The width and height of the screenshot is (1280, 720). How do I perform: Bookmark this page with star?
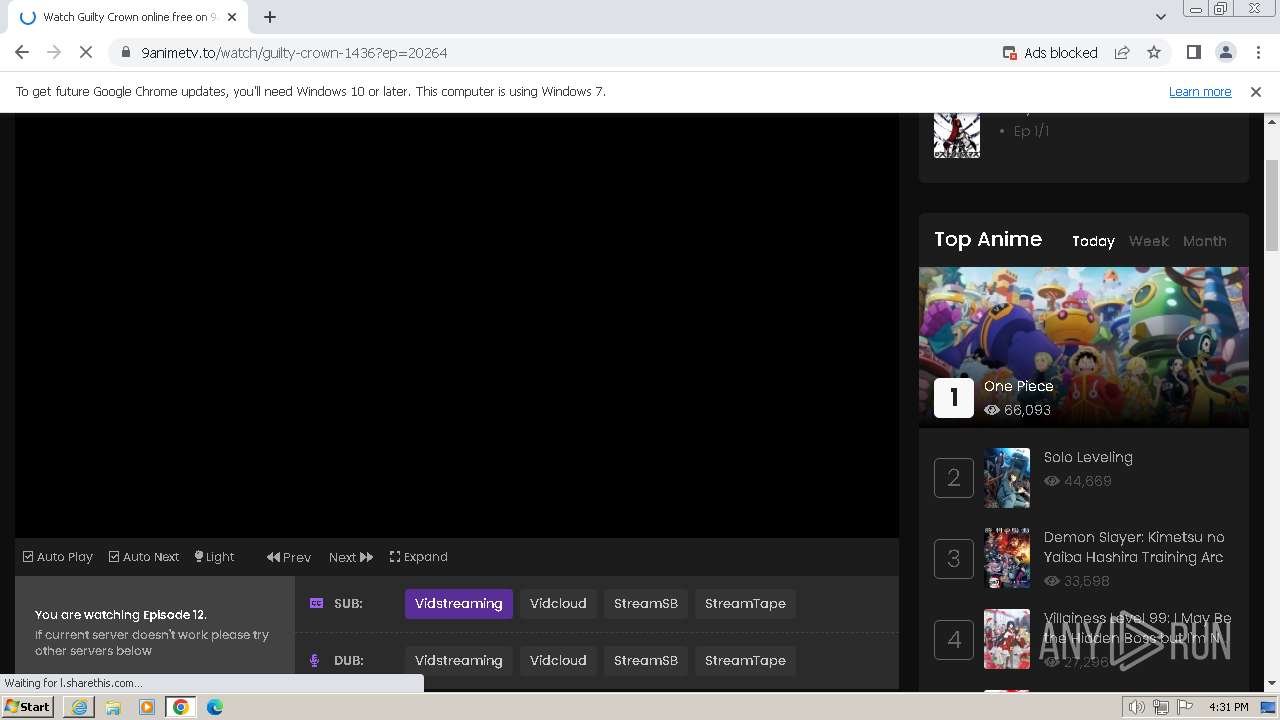coord(1154,53)
